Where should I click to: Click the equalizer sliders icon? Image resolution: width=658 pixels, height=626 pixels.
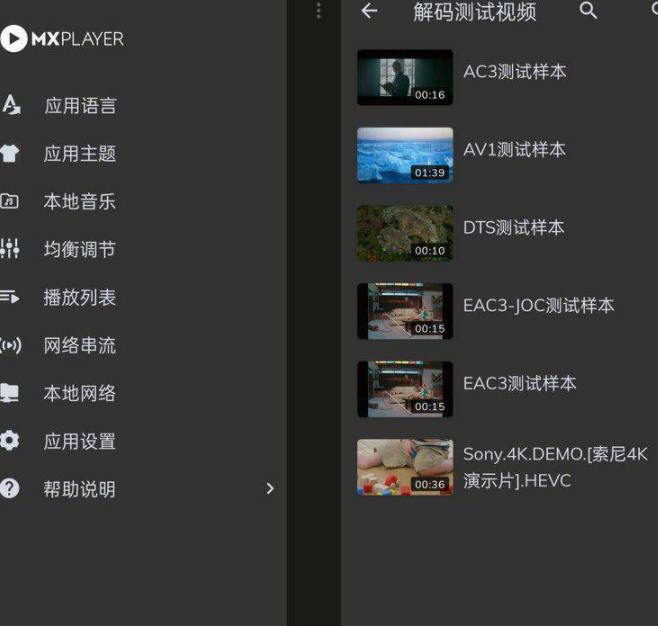point(10,248)
